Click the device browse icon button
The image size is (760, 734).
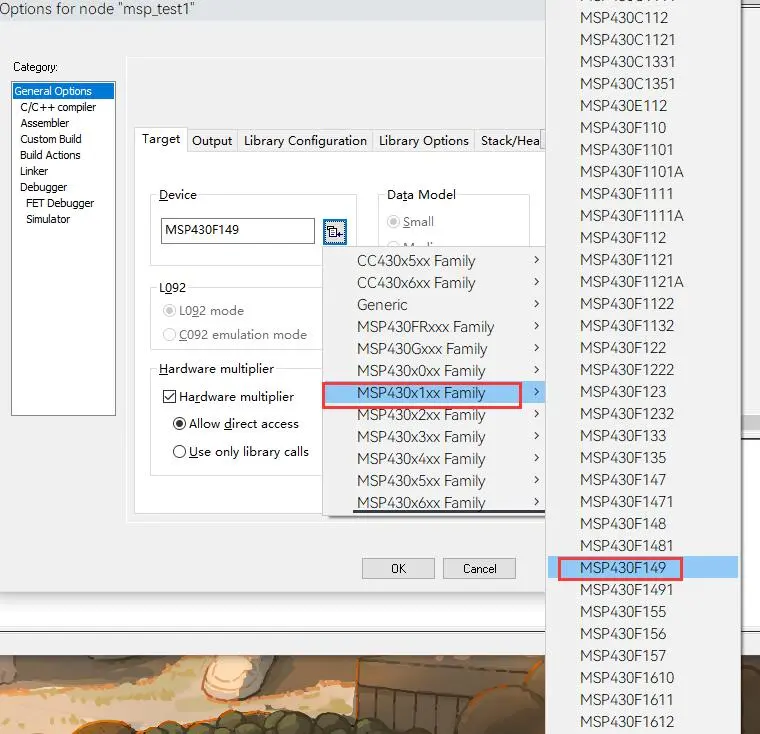coord(334,232)
